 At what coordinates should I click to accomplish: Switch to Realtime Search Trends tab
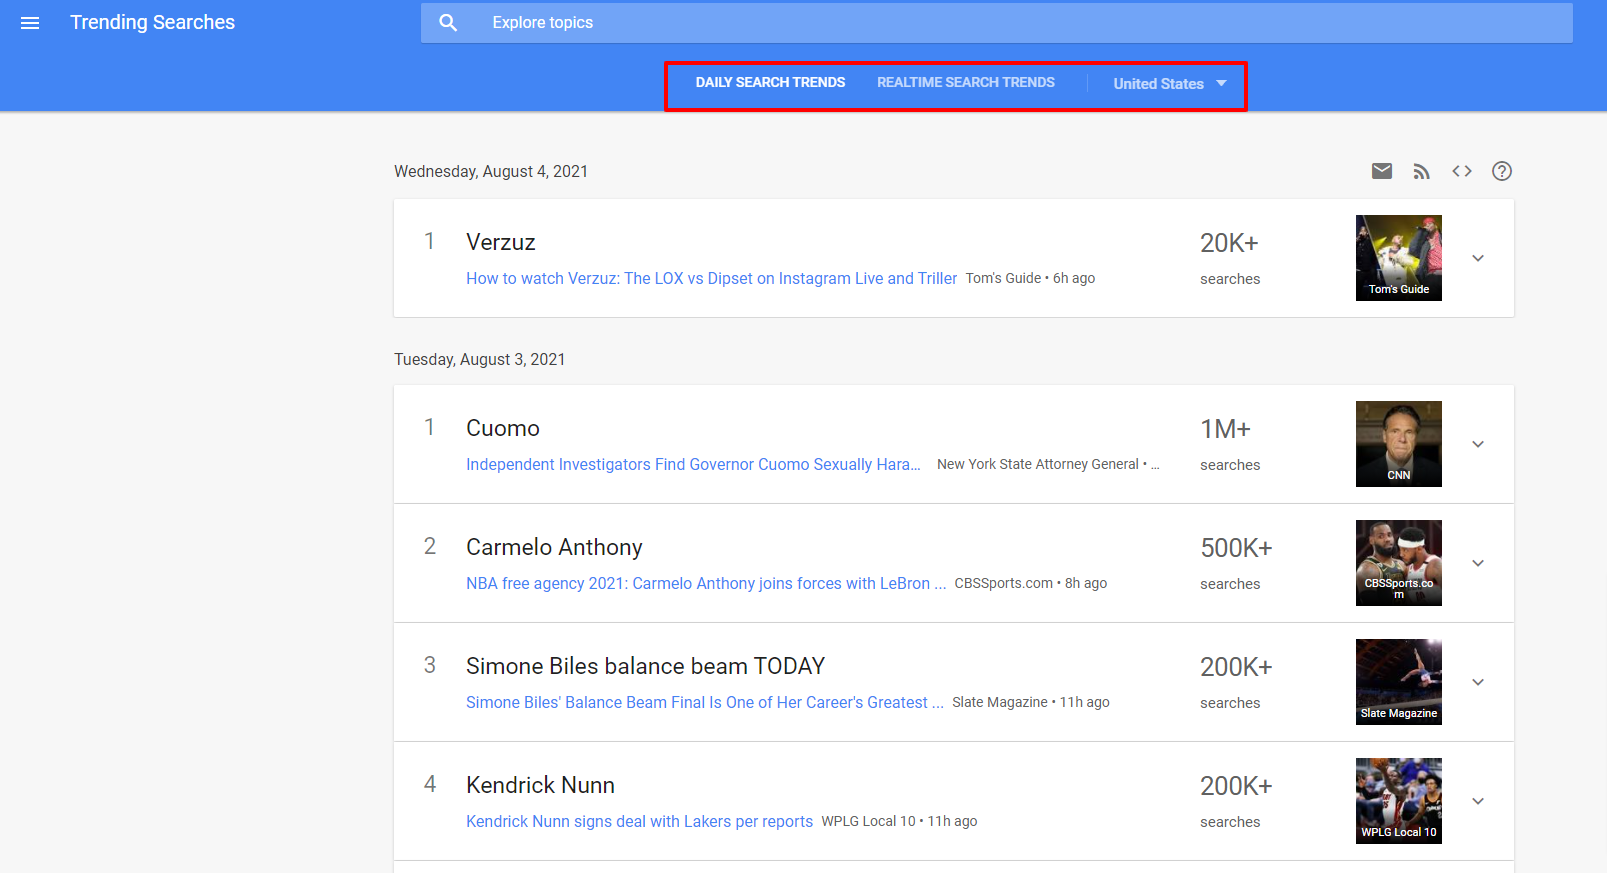[x=966, y=83]
